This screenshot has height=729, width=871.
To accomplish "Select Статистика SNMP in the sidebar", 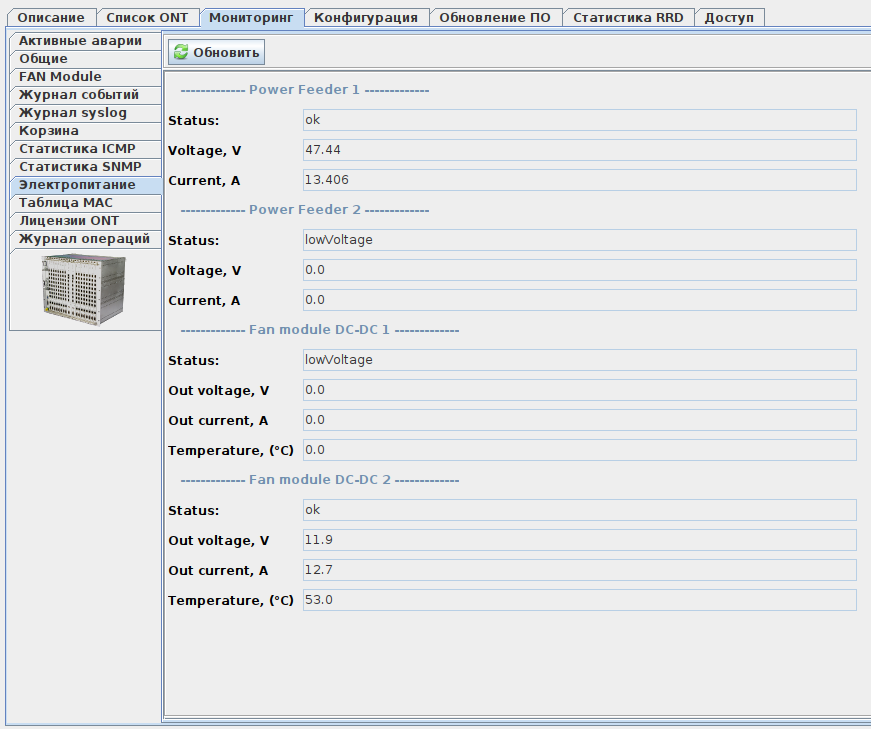I will [x=80, y=167].
